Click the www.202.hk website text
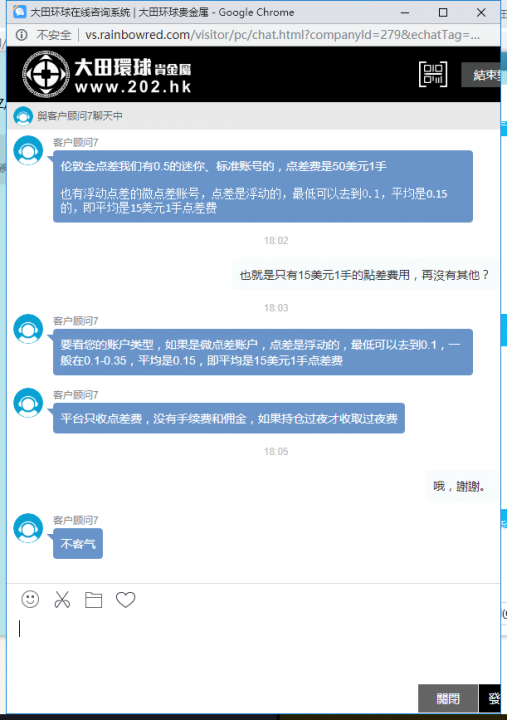The width and height of the screenshot is (507, 720). click(133, 87)
